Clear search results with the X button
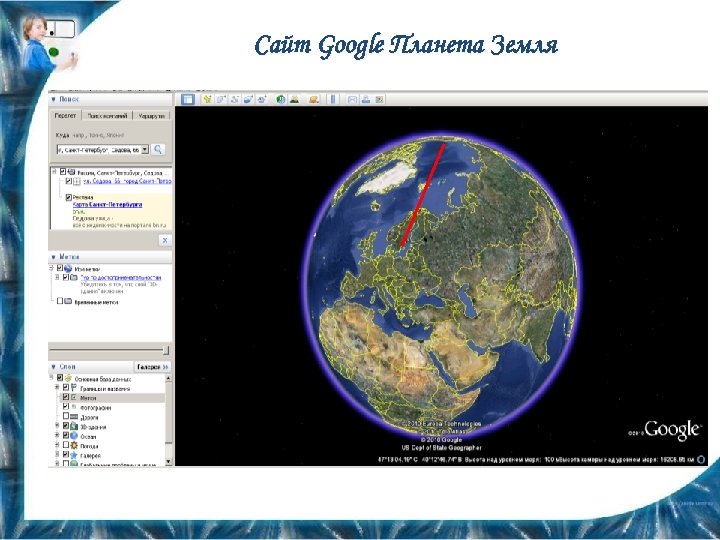Viewport: 720px width, 540px height. [165, 240]
